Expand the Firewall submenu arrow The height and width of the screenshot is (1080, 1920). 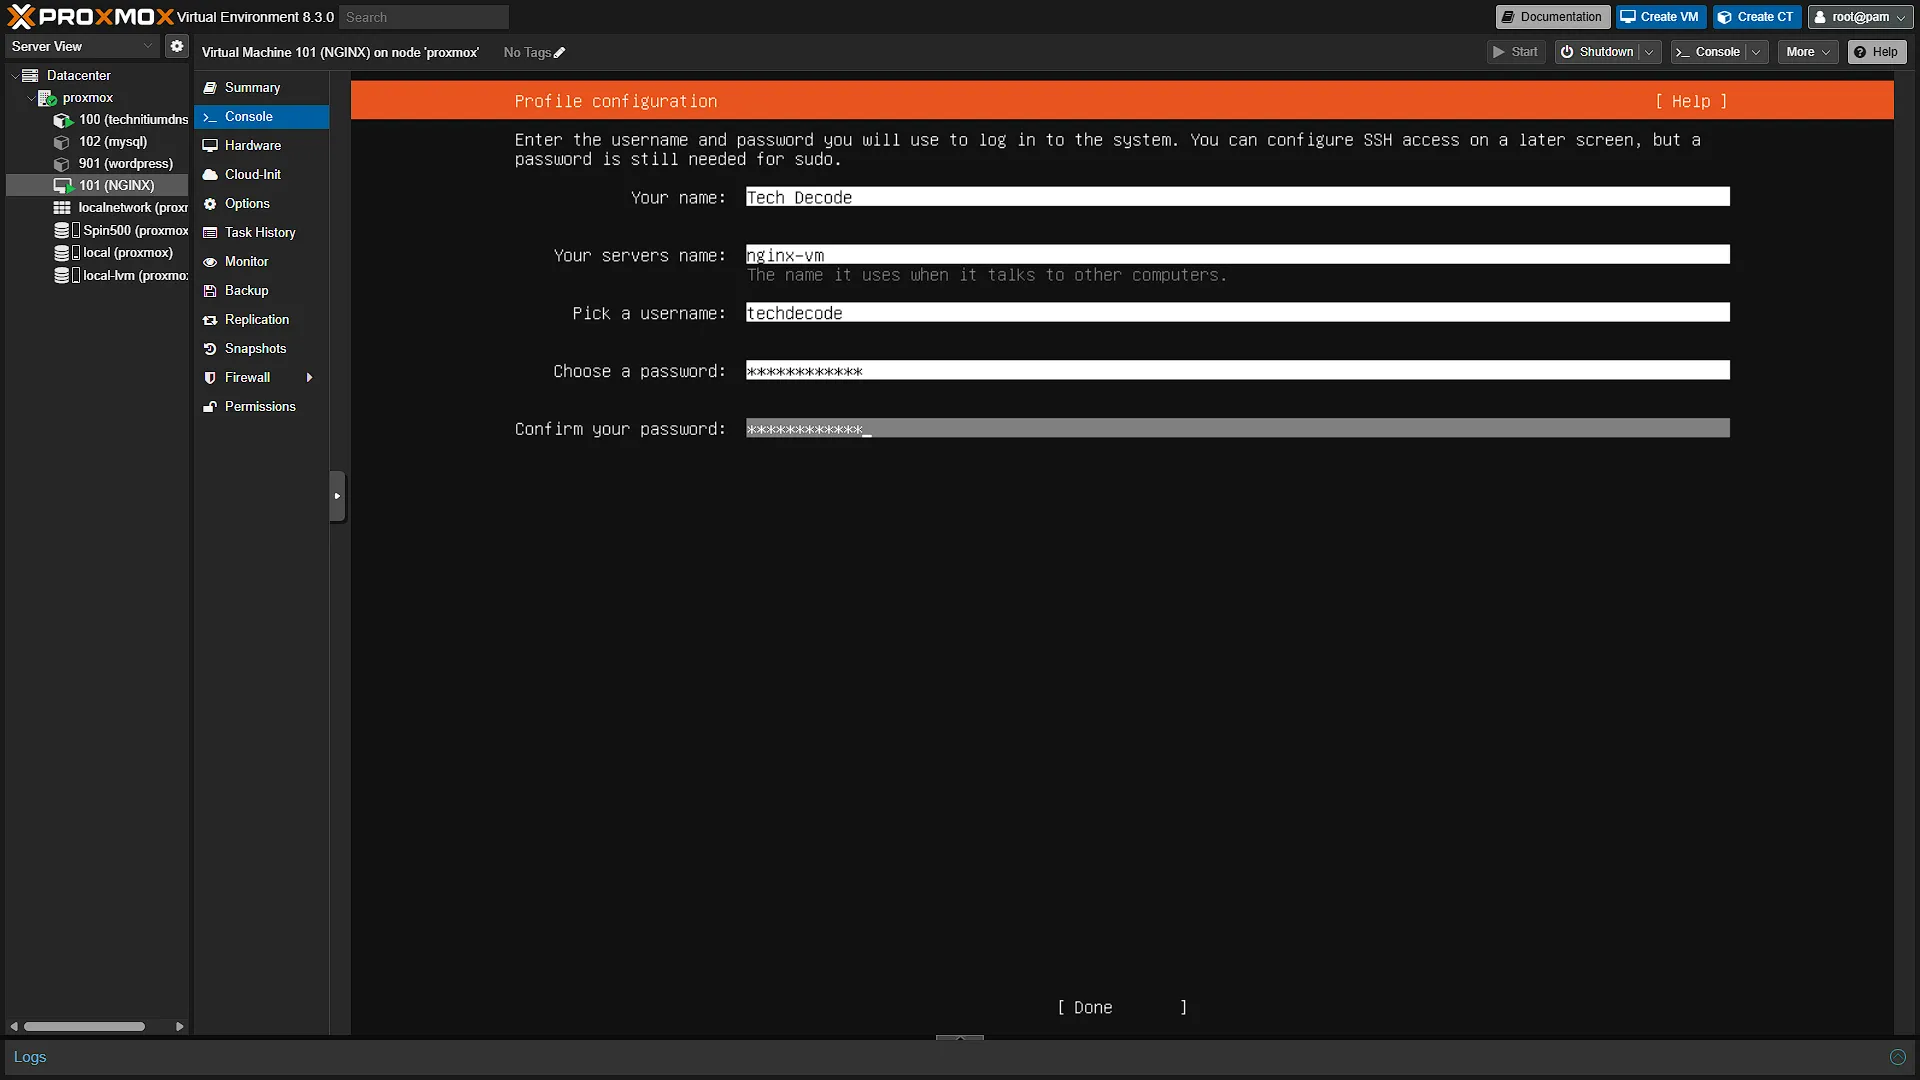(x=310, y=378)
